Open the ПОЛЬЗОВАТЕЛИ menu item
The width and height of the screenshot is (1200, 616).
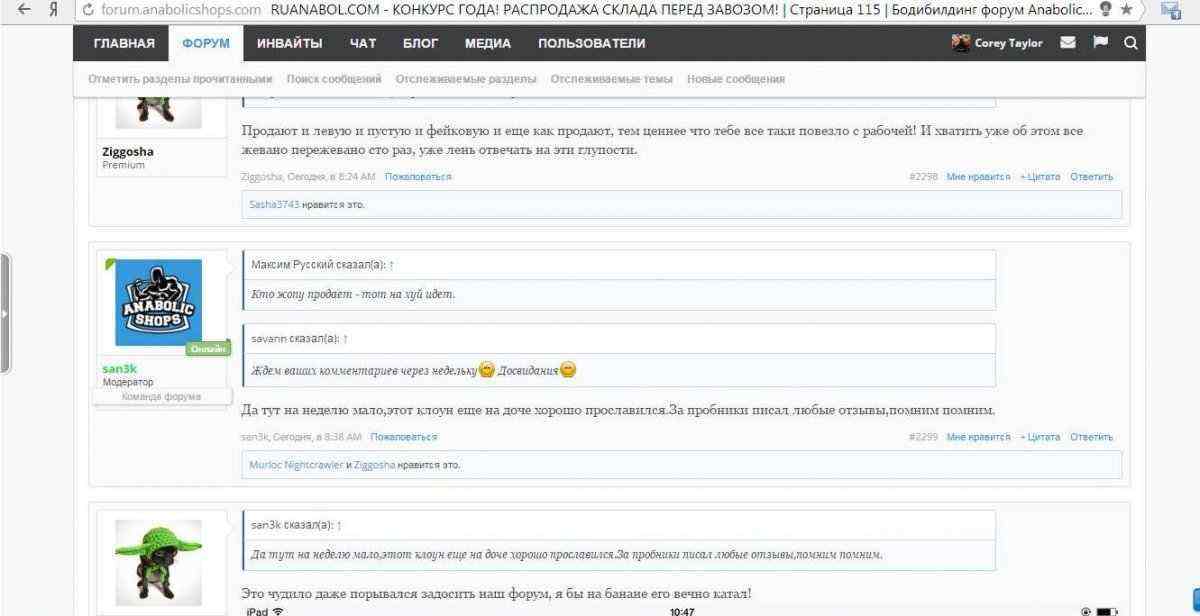tap(591, 43)
